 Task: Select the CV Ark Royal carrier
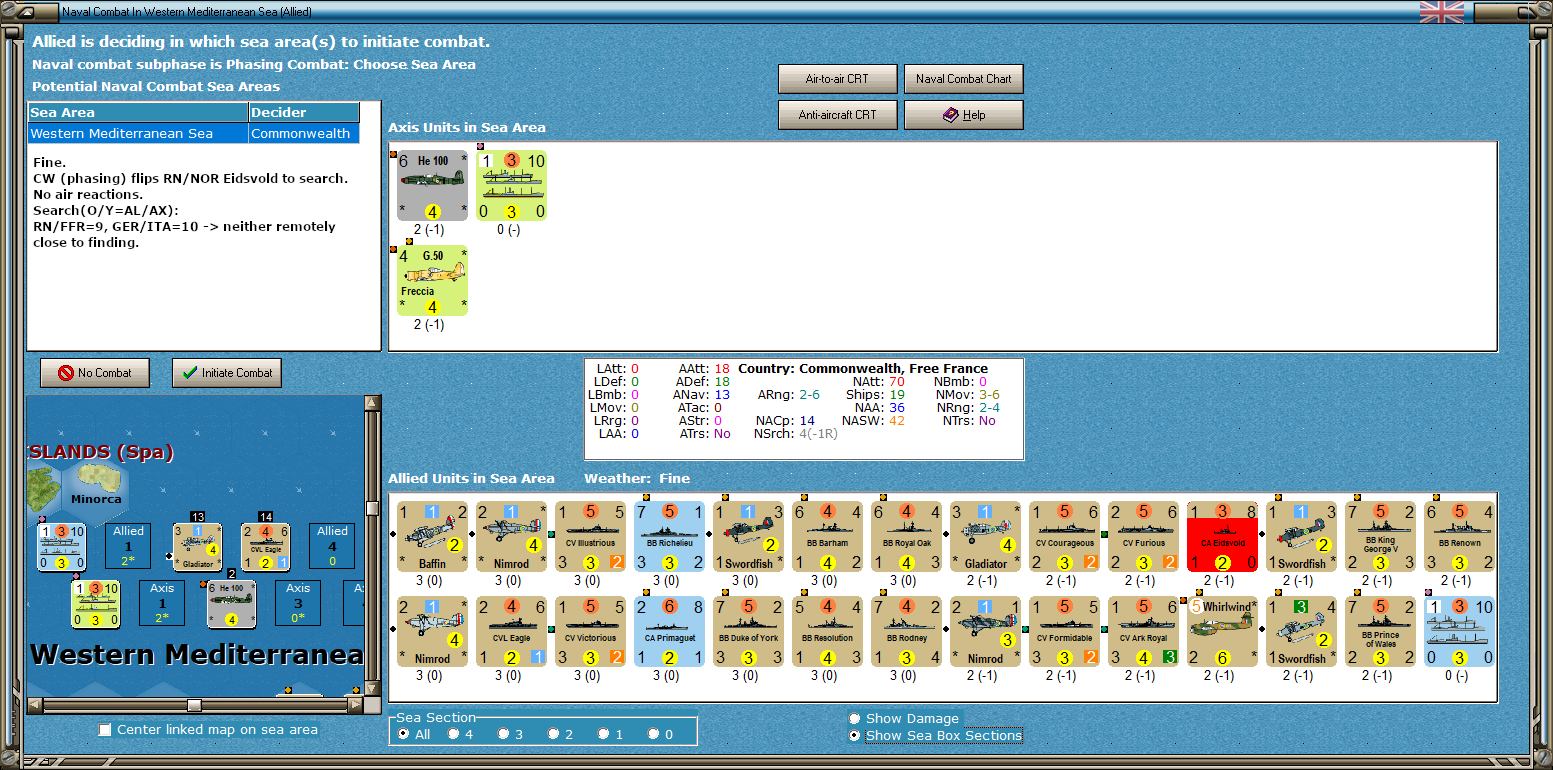coord(1143,632)
